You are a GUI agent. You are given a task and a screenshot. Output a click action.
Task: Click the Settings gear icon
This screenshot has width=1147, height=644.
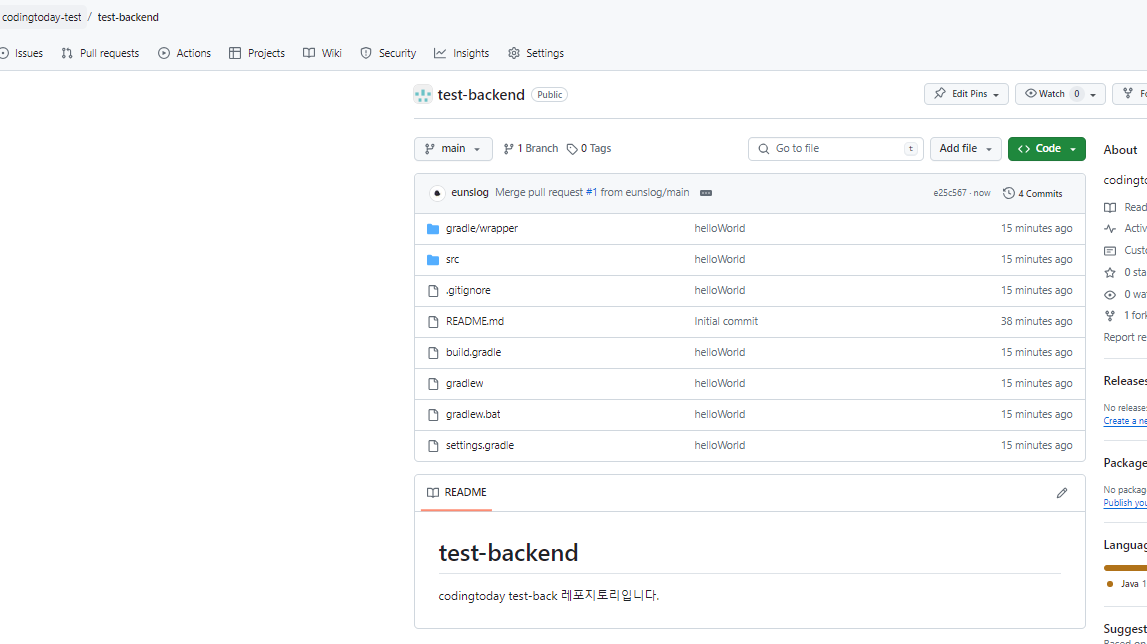pos(514,53)
